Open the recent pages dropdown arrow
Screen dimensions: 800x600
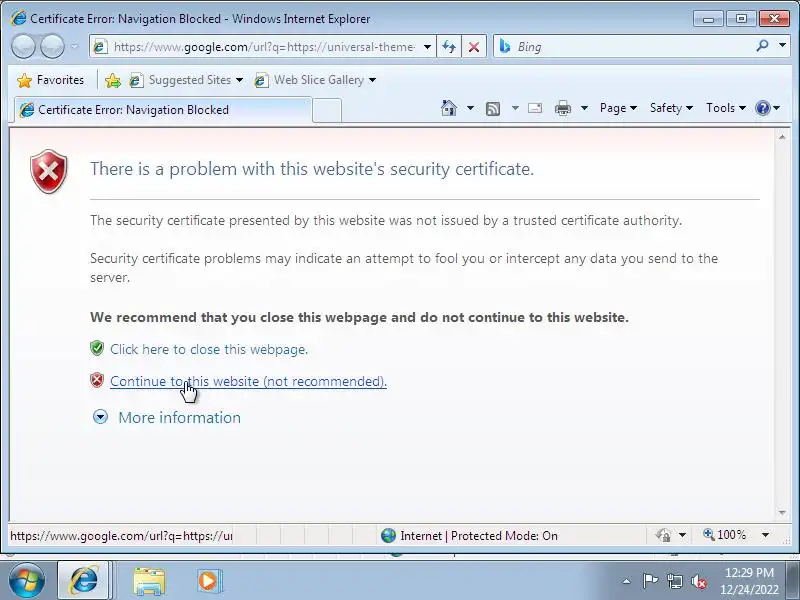tap(75, 46)
